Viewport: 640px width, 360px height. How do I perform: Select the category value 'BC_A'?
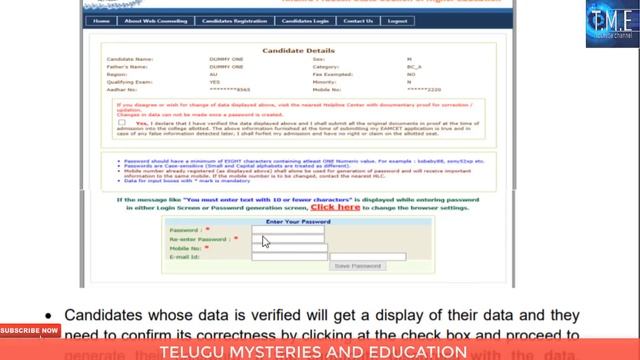point(414,67)
